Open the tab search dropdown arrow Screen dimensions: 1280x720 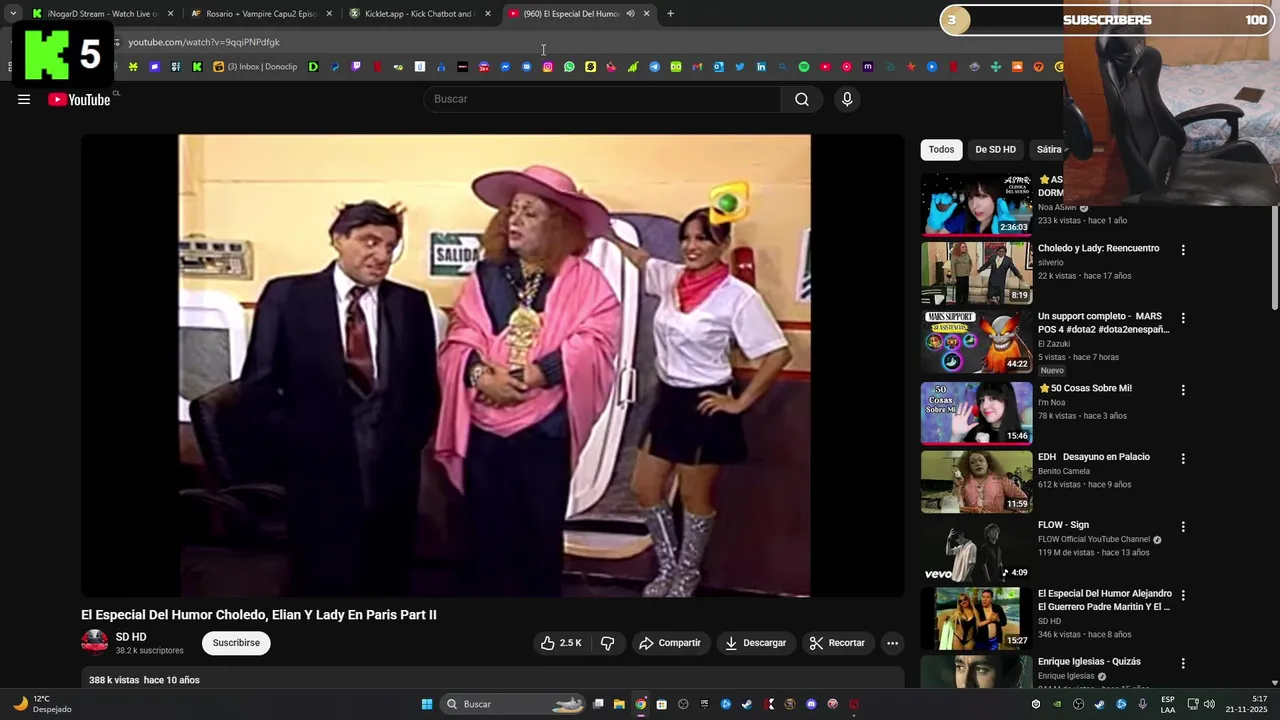click(13, 14)
